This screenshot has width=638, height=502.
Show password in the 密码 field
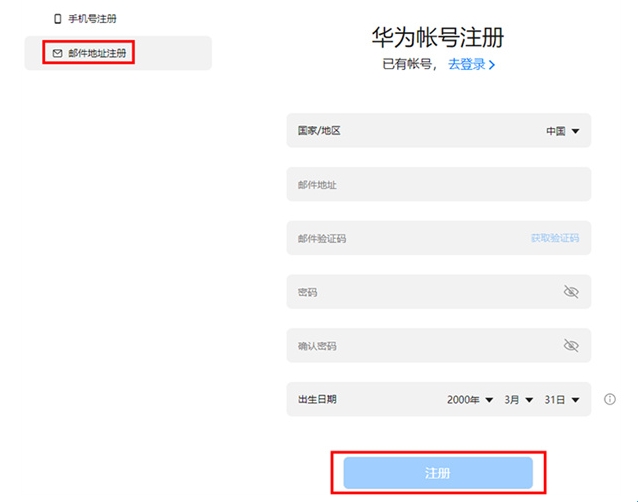click(571, 292)
